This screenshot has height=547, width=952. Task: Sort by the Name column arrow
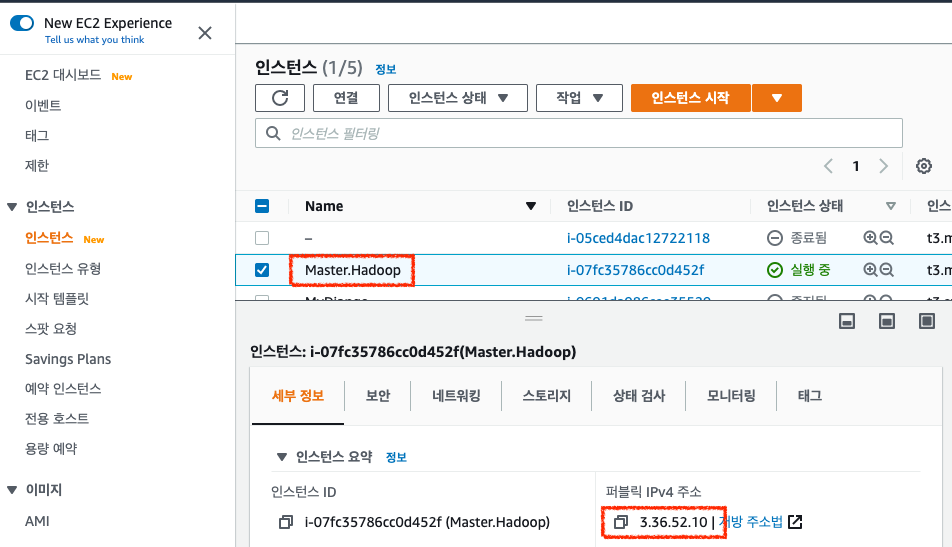[531, 206]
